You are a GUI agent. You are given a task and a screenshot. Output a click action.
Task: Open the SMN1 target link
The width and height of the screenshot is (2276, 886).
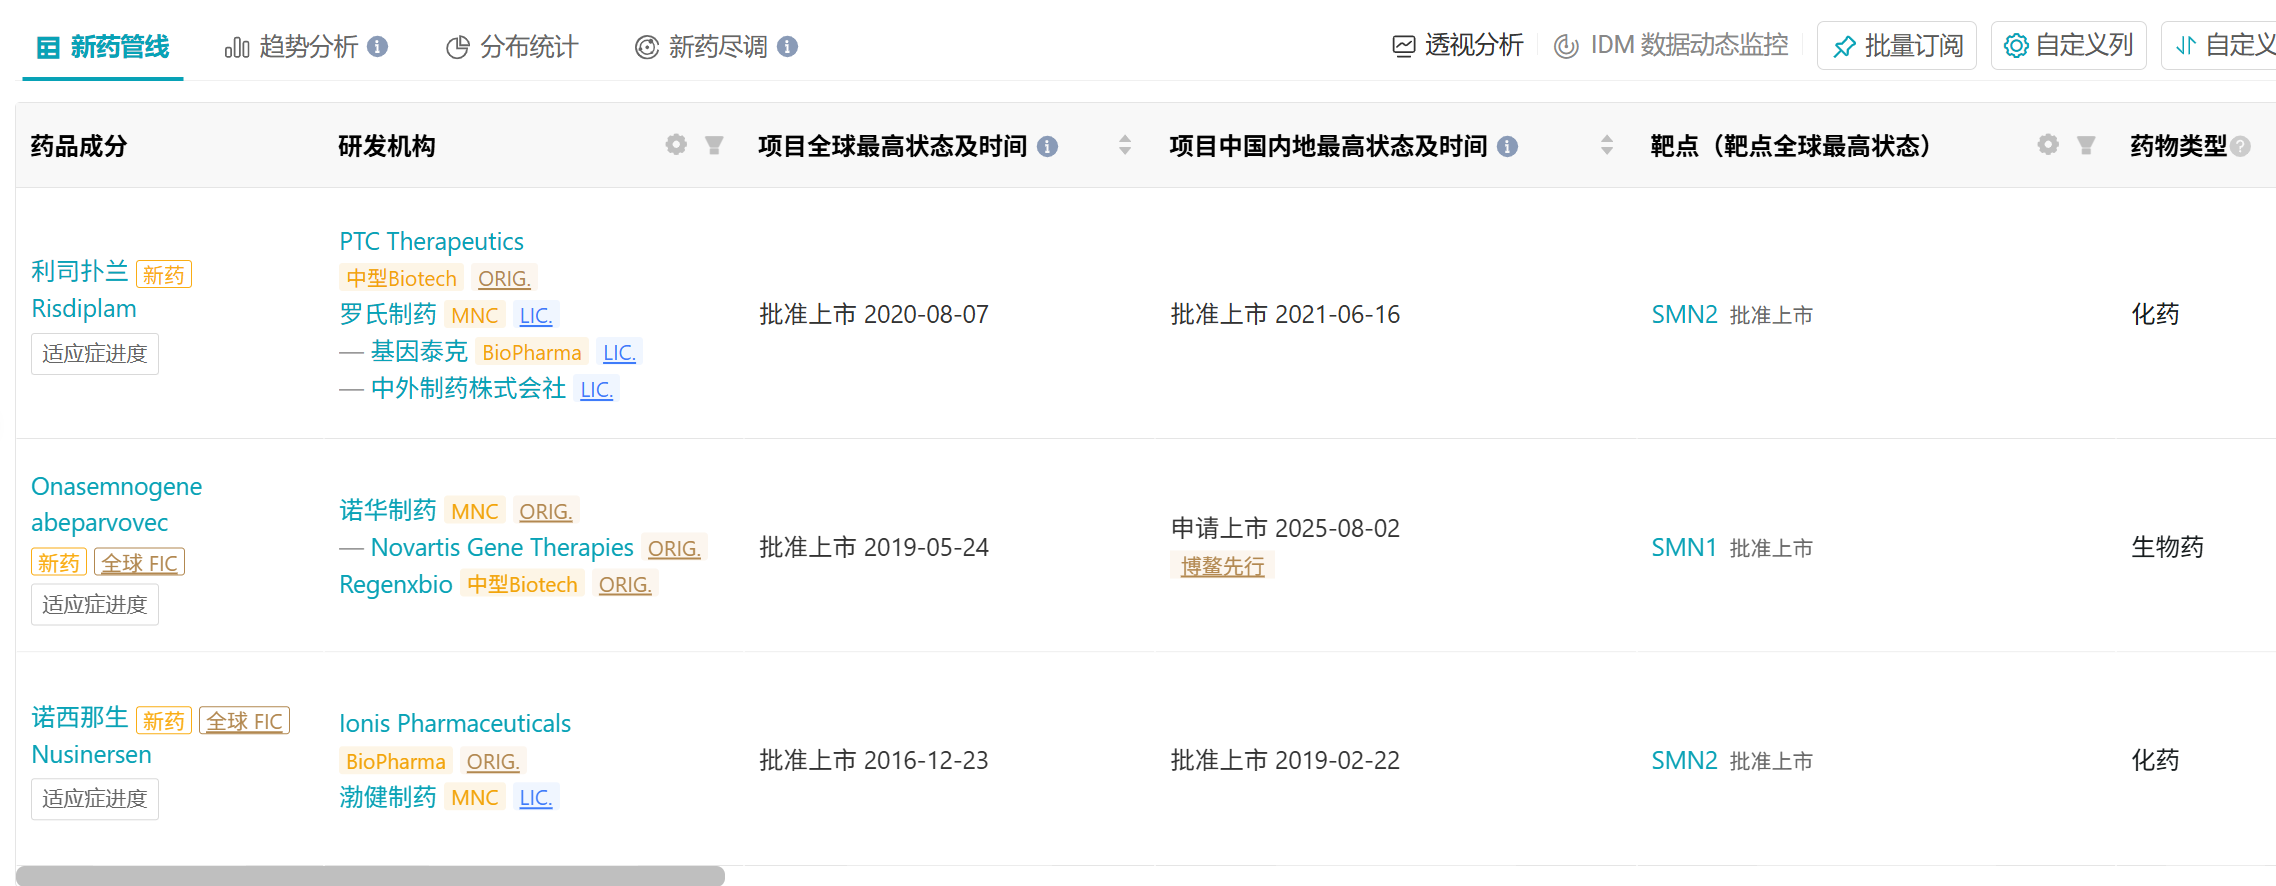pos(1684,548)
